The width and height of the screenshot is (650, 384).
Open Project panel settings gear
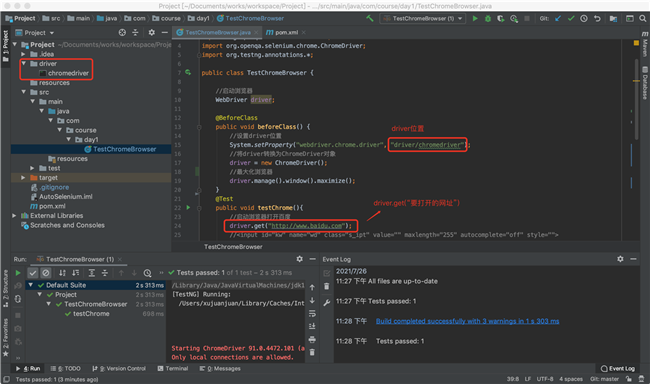(152, 32)
